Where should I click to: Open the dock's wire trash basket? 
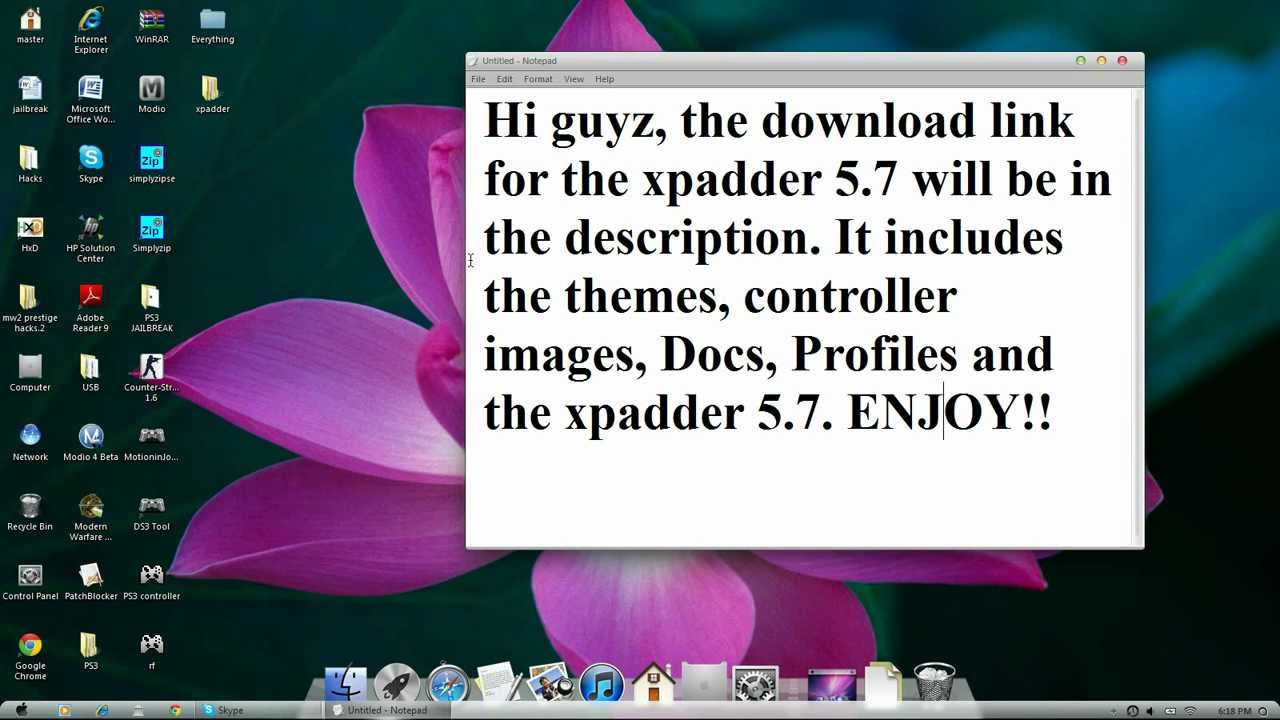(935, 683)
